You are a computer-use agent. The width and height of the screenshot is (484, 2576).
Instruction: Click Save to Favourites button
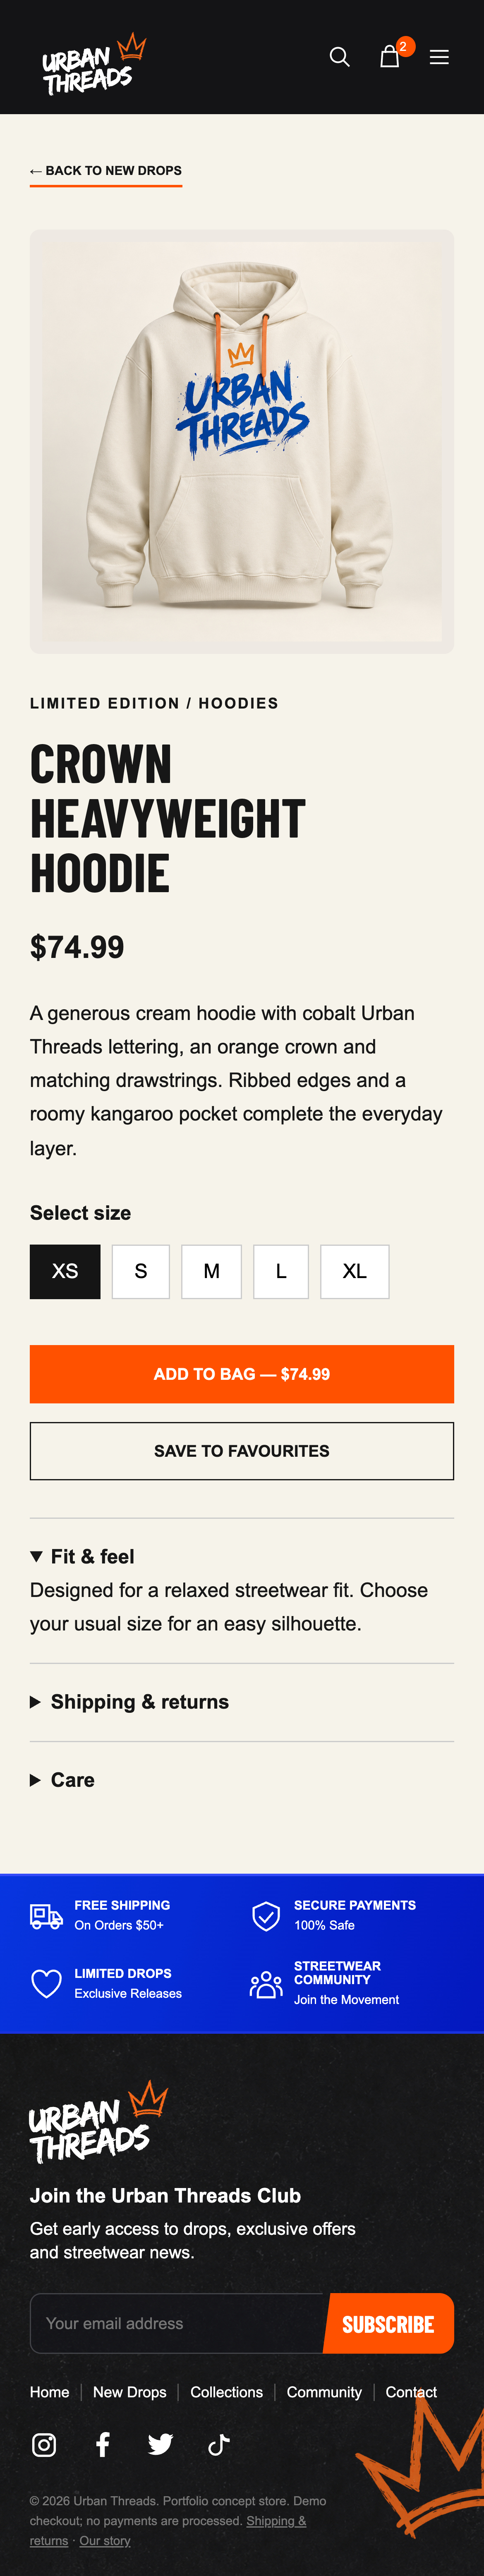click(x=242, y=1451)
